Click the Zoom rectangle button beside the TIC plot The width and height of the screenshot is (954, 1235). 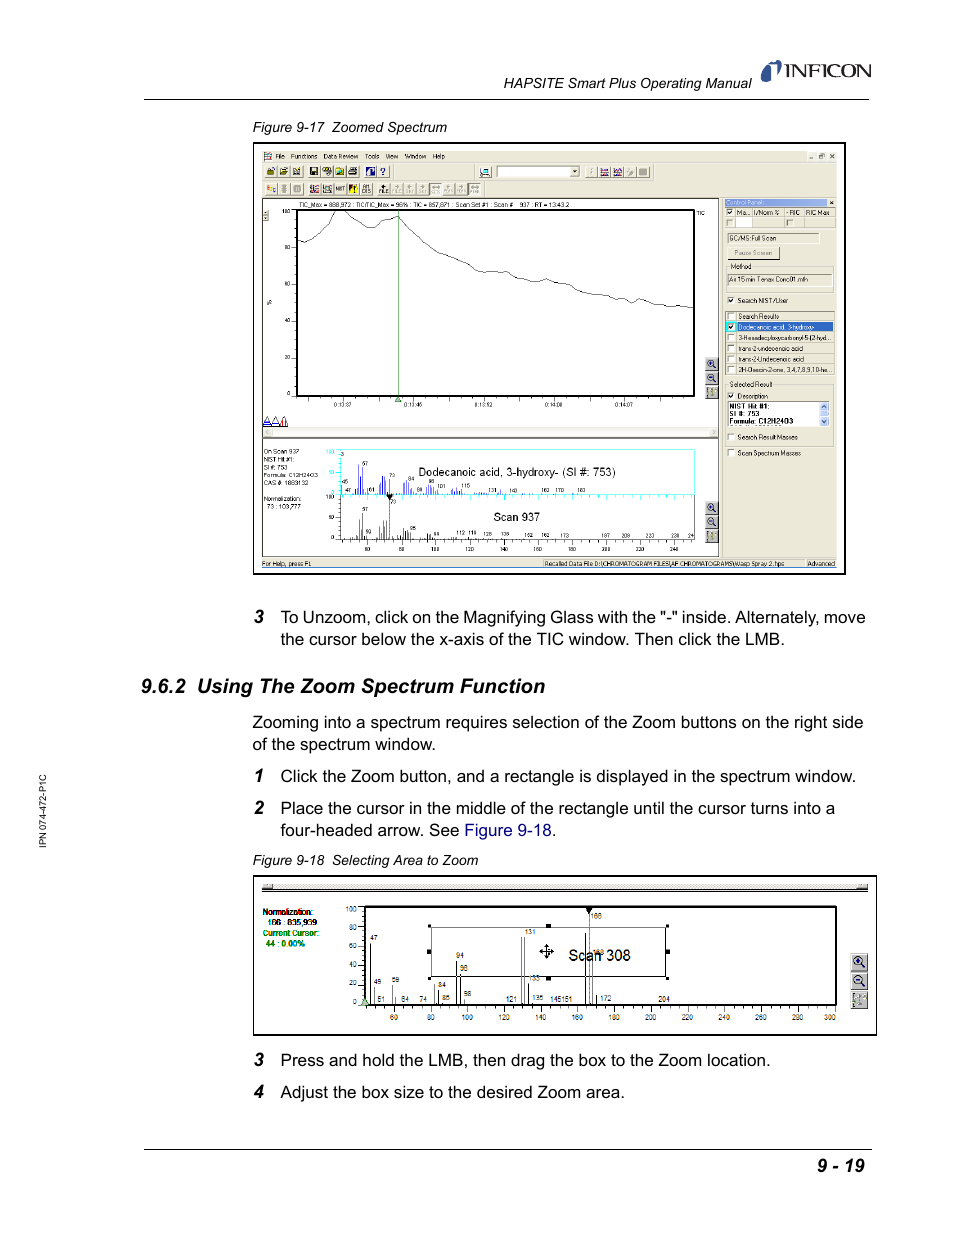712,392
